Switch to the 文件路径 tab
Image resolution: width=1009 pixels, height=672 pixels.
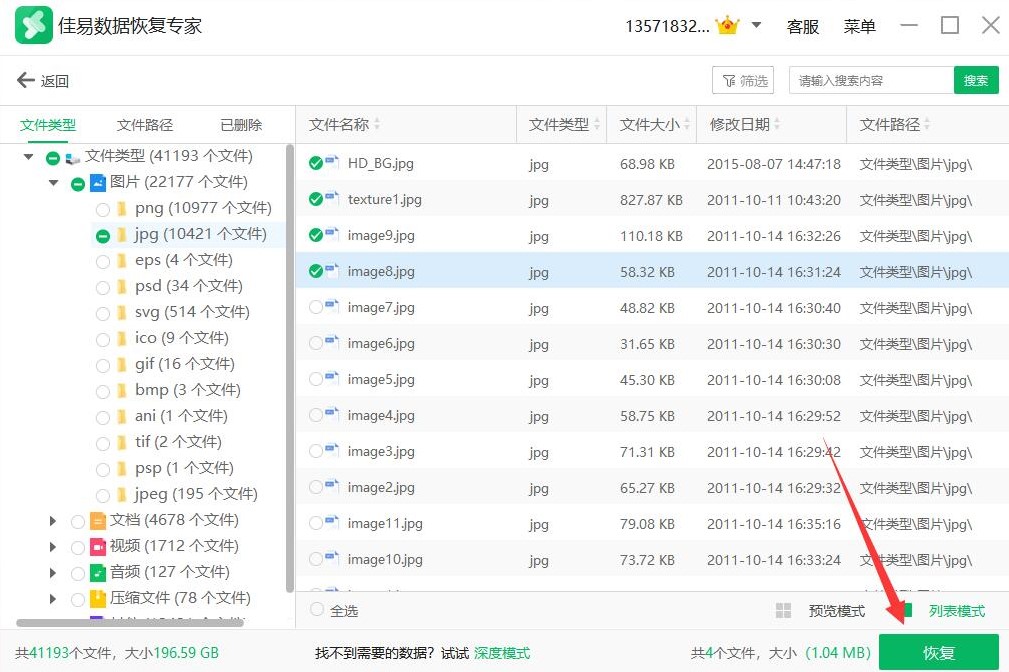click(145, 125)
